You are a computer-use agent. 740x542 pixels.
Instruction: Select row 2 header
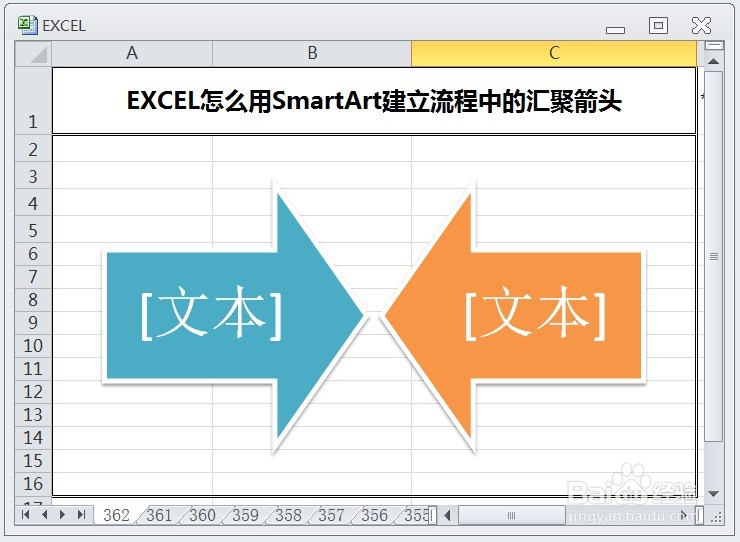(34, 149)
